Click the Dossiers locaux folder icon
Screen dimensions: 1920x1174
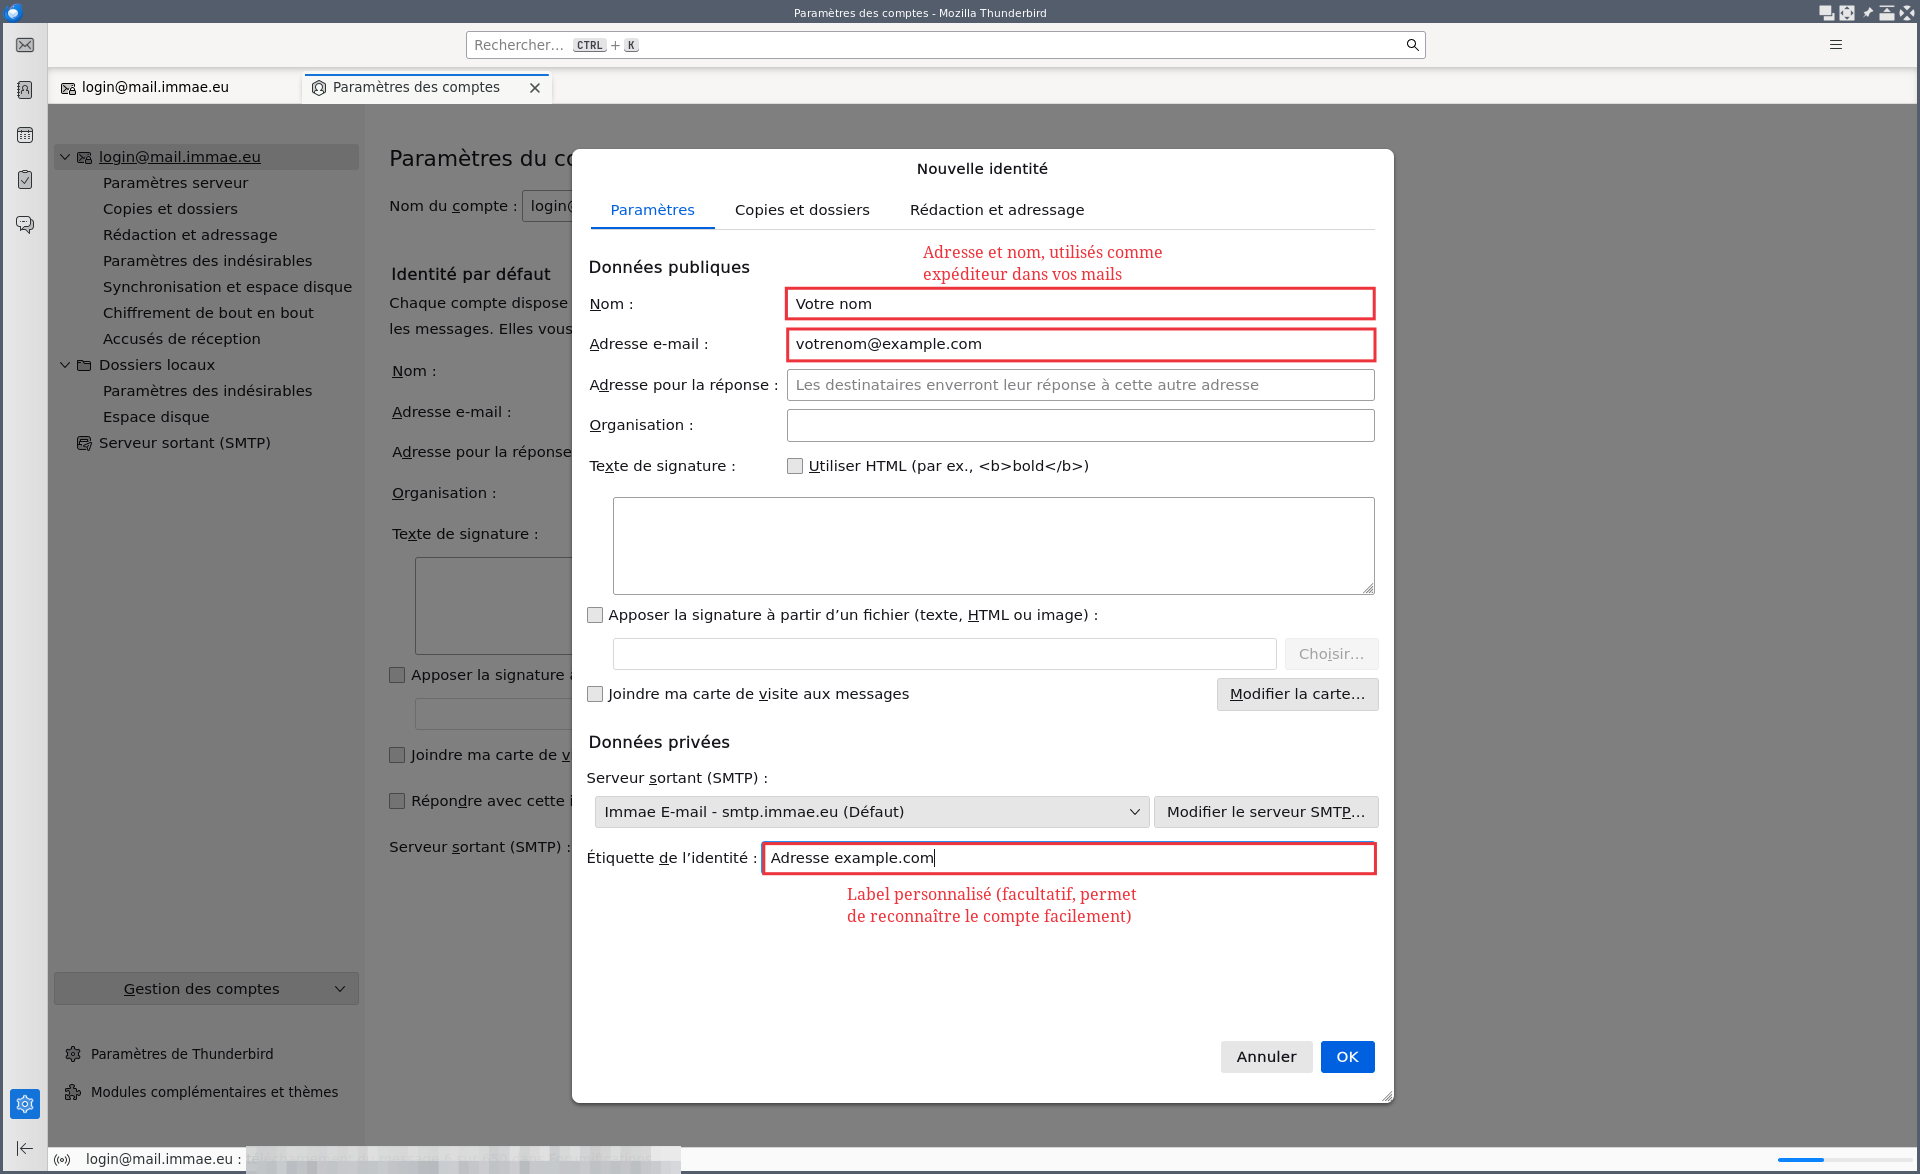(x=84, y=365)
